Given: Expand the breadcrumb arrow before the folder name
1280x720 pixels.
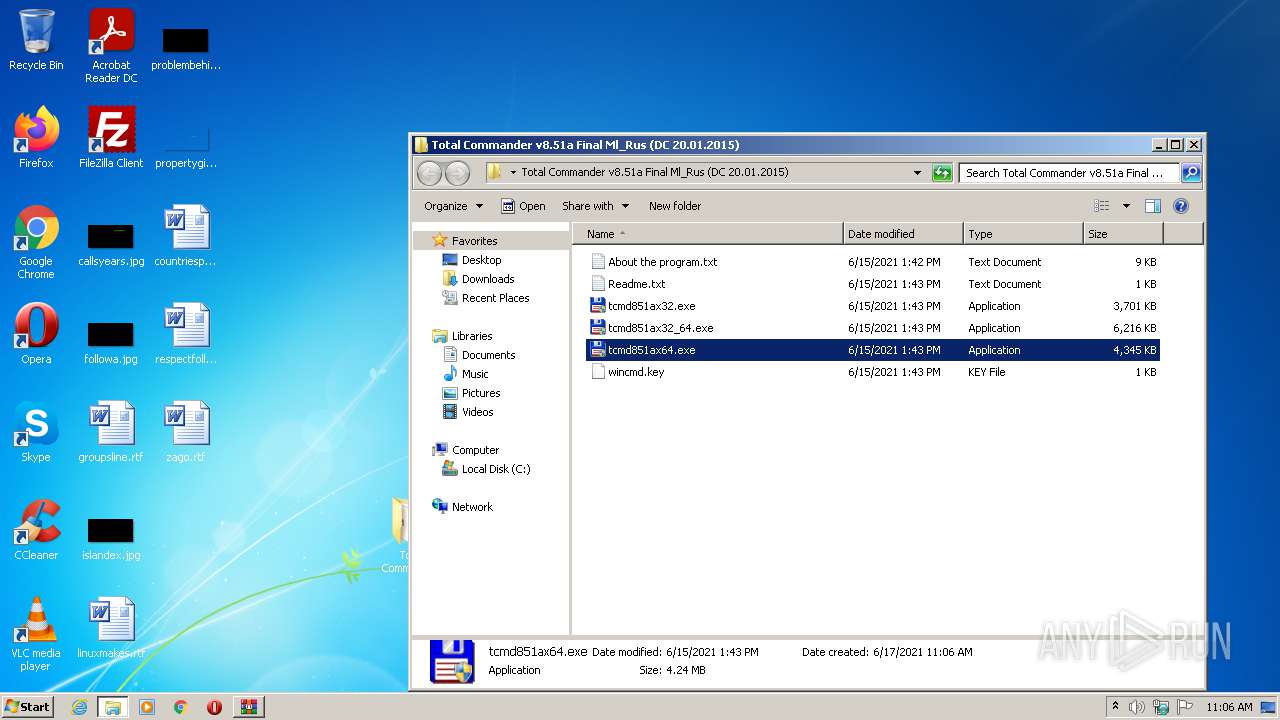Looking at the screenshot, I should pyautogui.click(x=513, y=173).
